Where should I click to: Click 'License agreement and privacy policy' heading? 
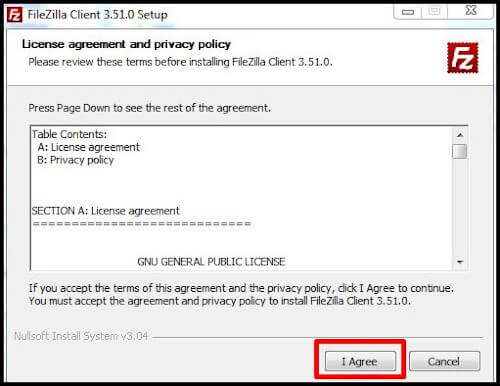[x=126, y=44]
